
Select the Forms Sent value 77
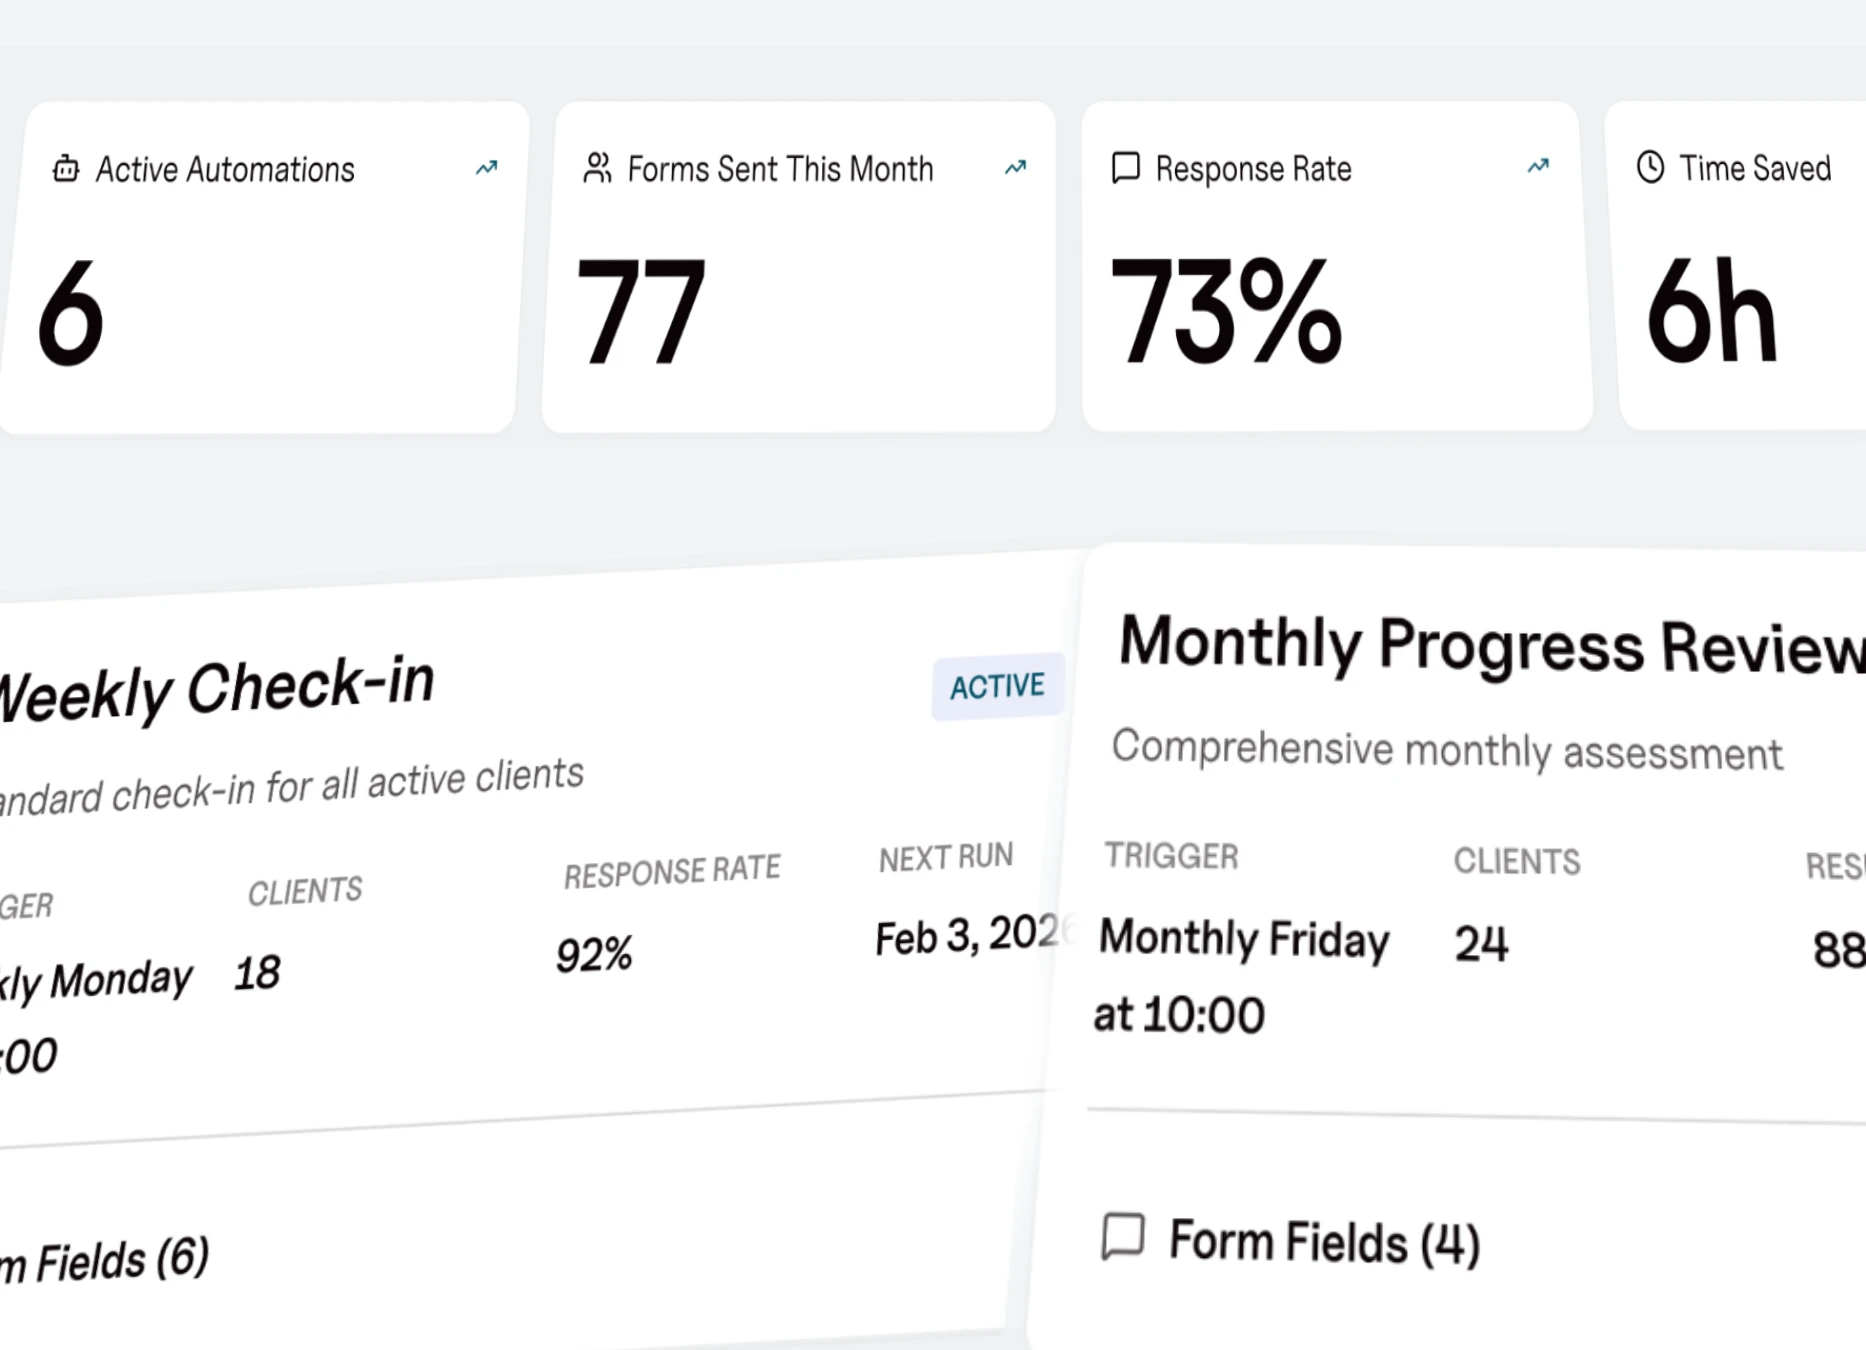click(641, 311)
